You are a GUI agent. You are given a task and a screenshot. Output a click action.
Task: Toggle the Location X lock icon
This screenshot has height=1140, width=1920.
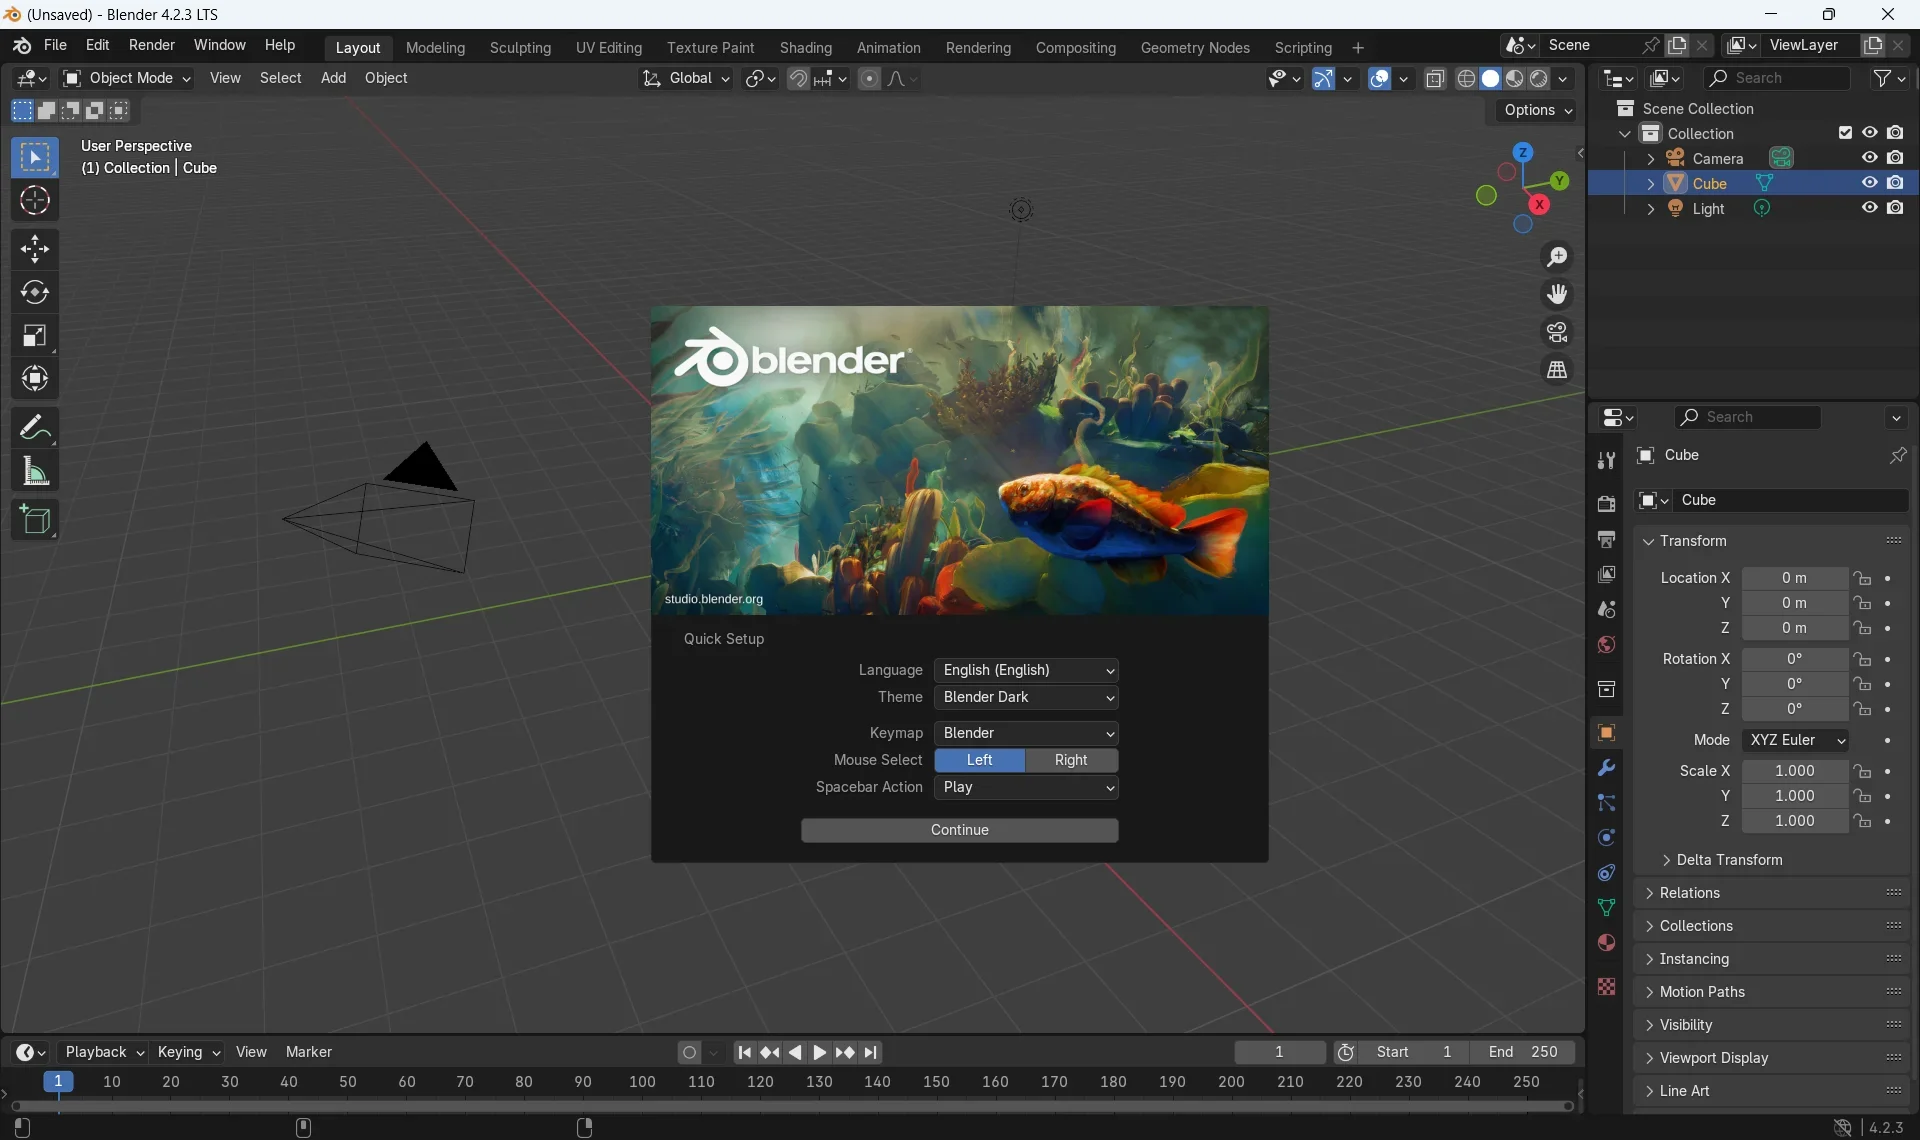coord(1862,578)
